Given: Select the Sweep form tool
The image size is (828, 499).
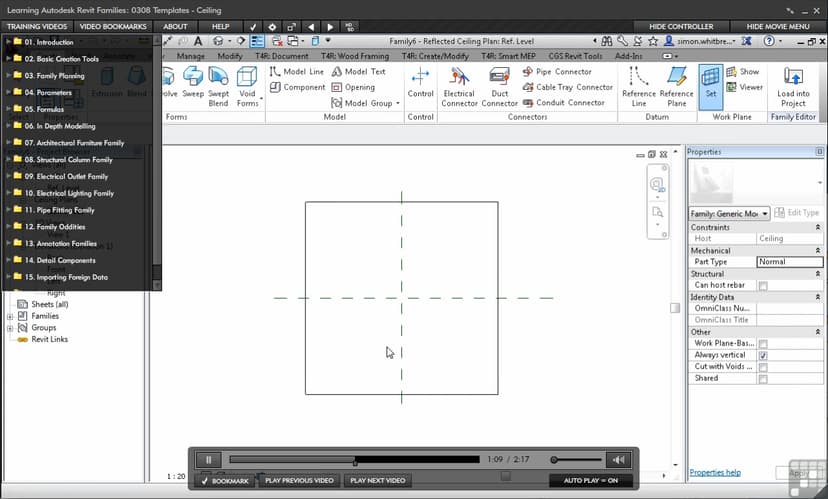Looking at the screenshot, I should pos(193,82).
